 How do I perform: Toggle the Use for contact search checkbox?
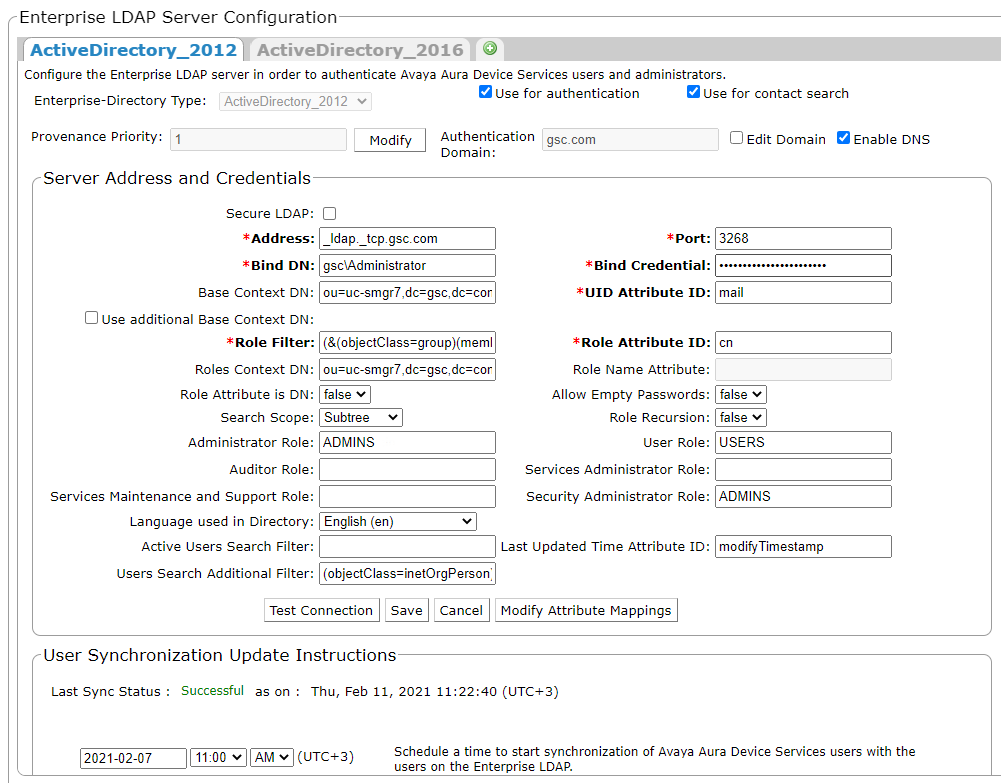pyautogui.click(x=693, y=92)
